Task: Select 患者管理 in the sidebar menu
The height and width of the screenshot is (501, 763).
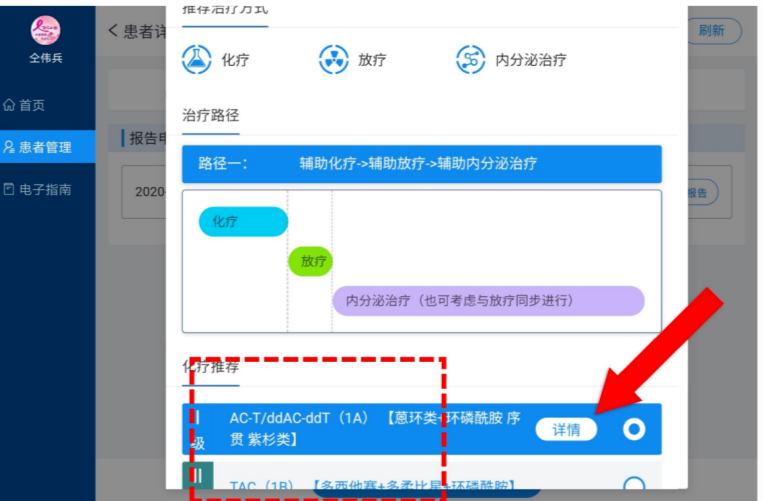Action: [x=46, y=147]
